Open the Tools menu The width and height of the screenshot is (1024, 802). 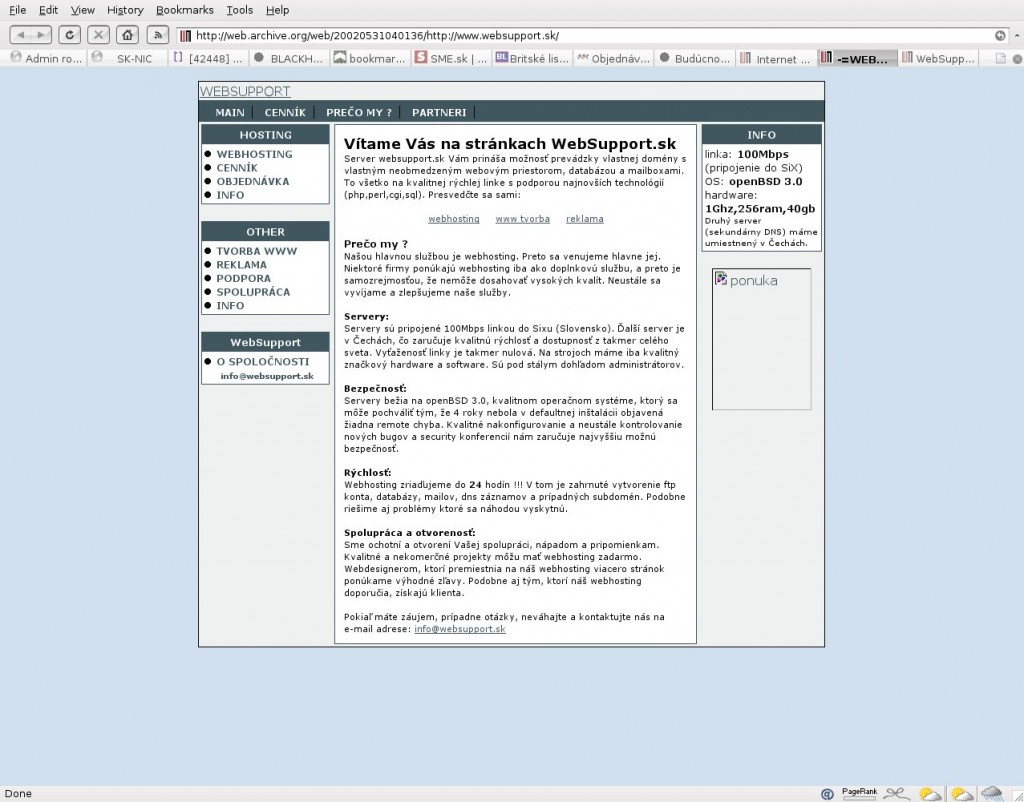click(x=239, y=10)
